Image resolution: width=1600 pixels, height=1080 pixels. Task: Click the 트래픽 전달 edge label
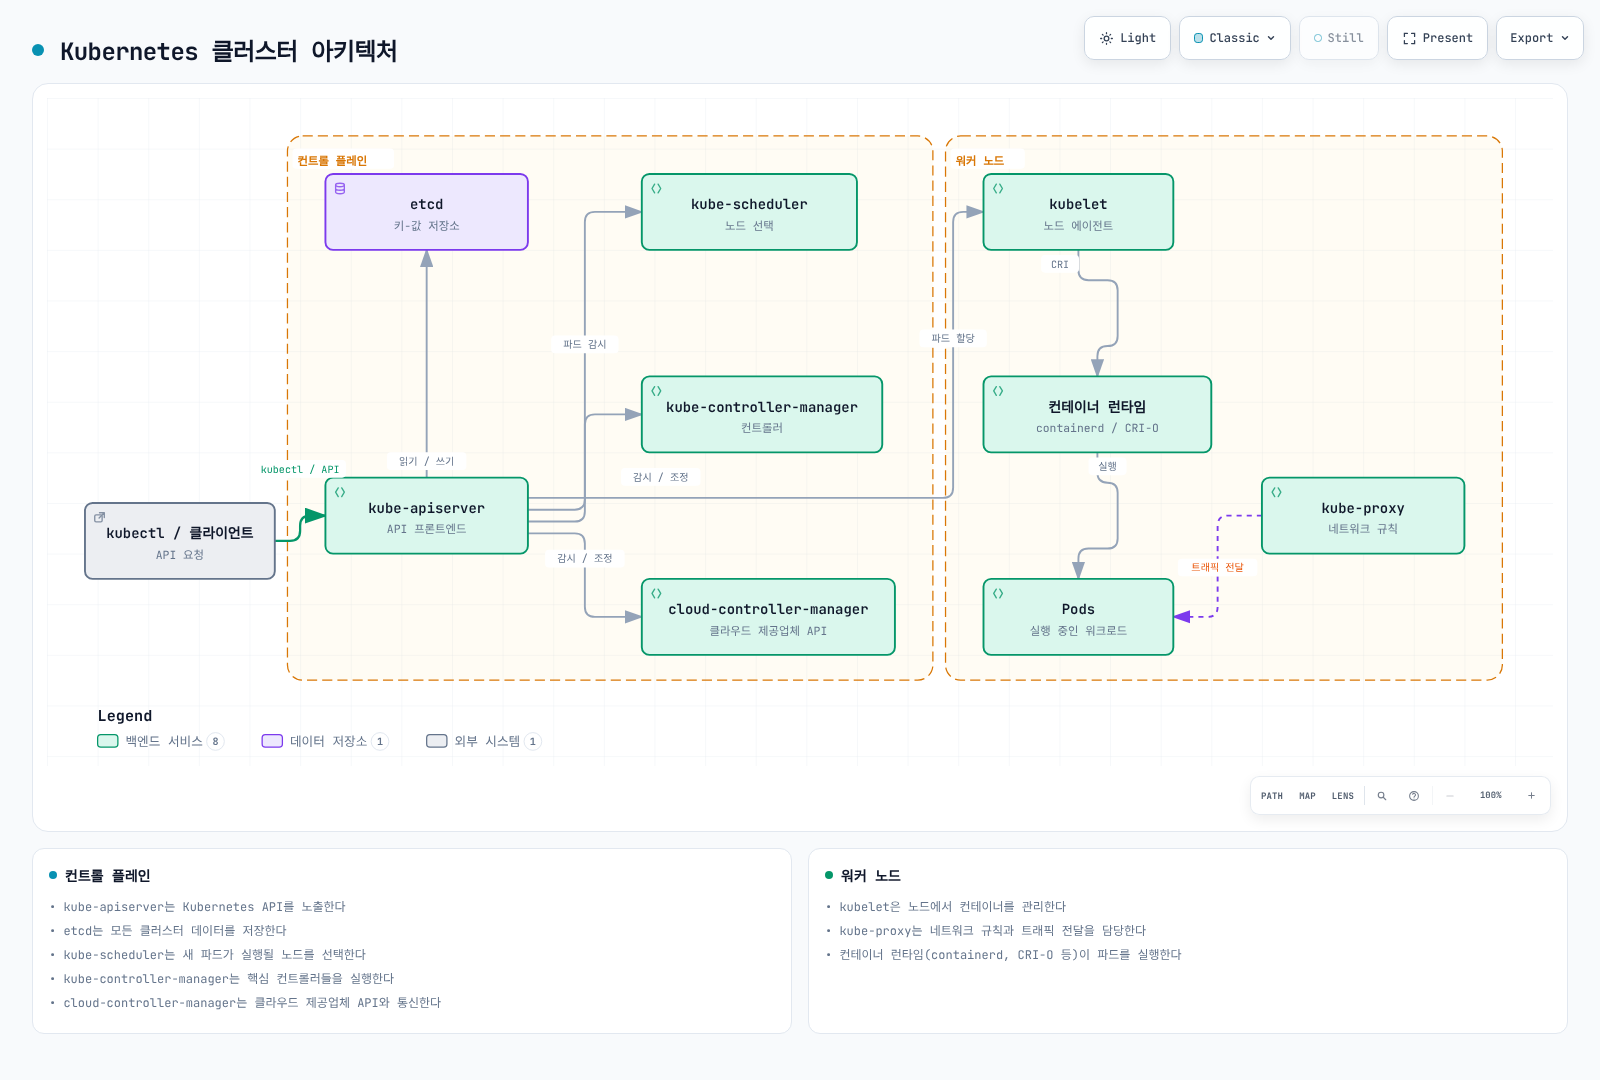(1217, 567)
